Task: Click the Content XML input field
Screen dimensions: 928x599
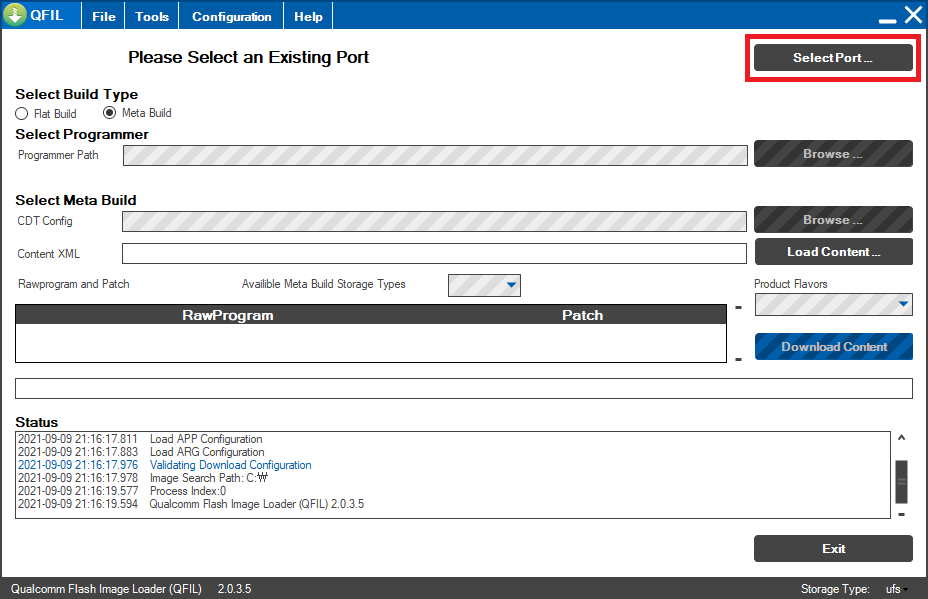Action: [434, 253]
